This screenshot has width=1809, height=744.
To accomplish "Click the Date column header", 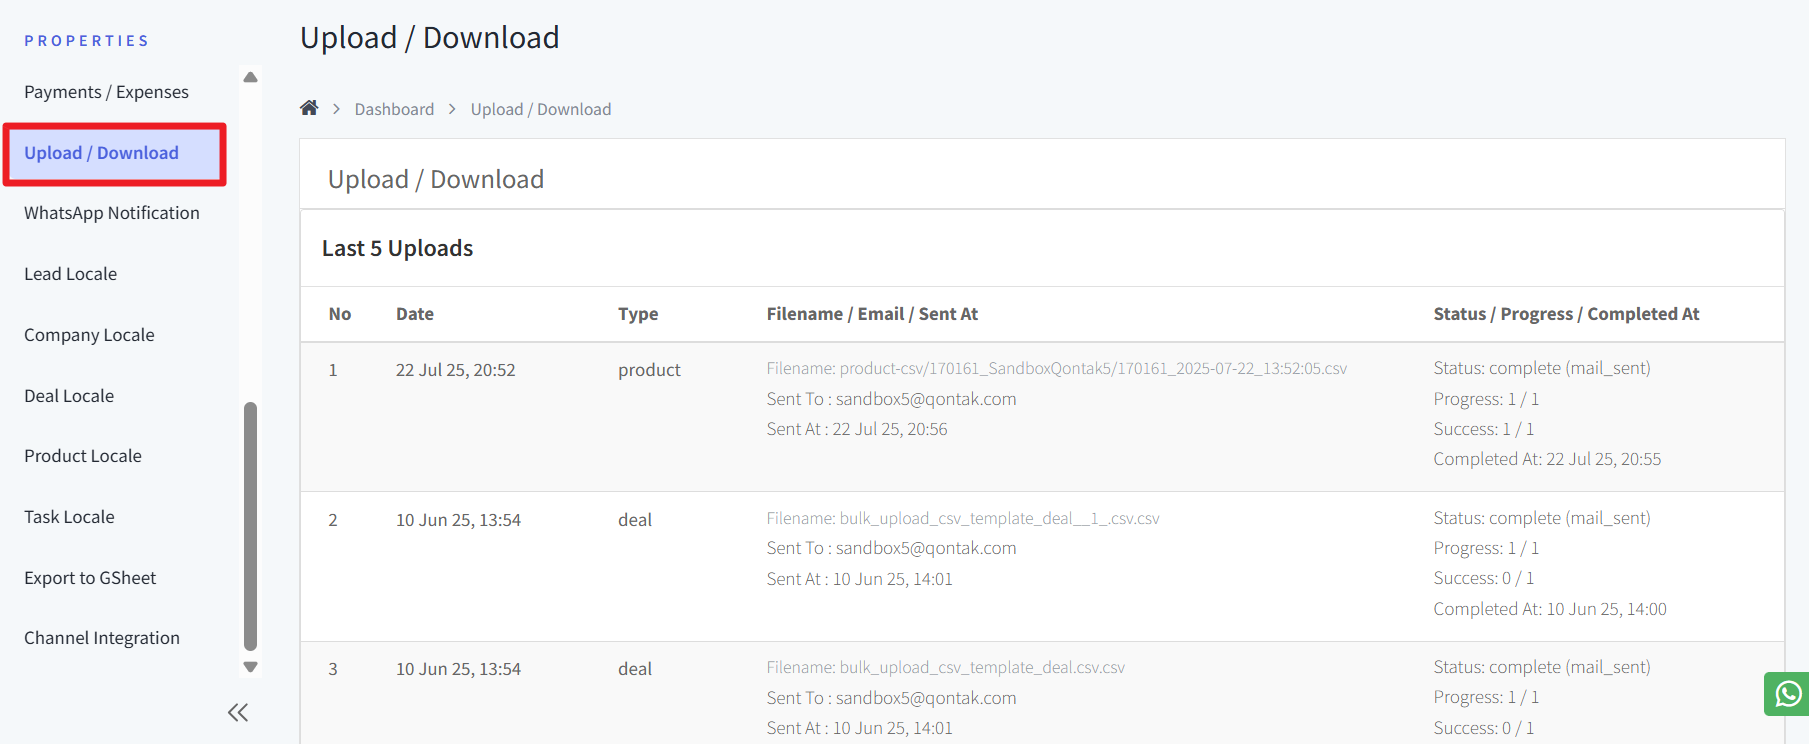I will tap(415, 314).
